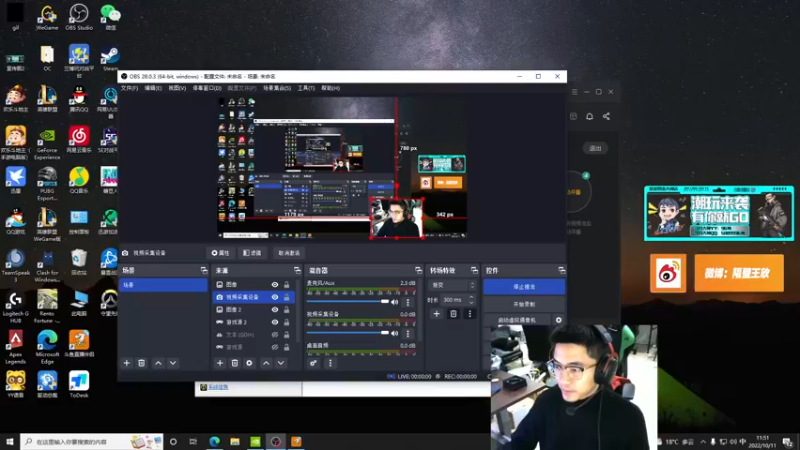Open GeForce Experience desktop shortcut
The width and height of the screenshot is (800, 450).
[47, 143]
